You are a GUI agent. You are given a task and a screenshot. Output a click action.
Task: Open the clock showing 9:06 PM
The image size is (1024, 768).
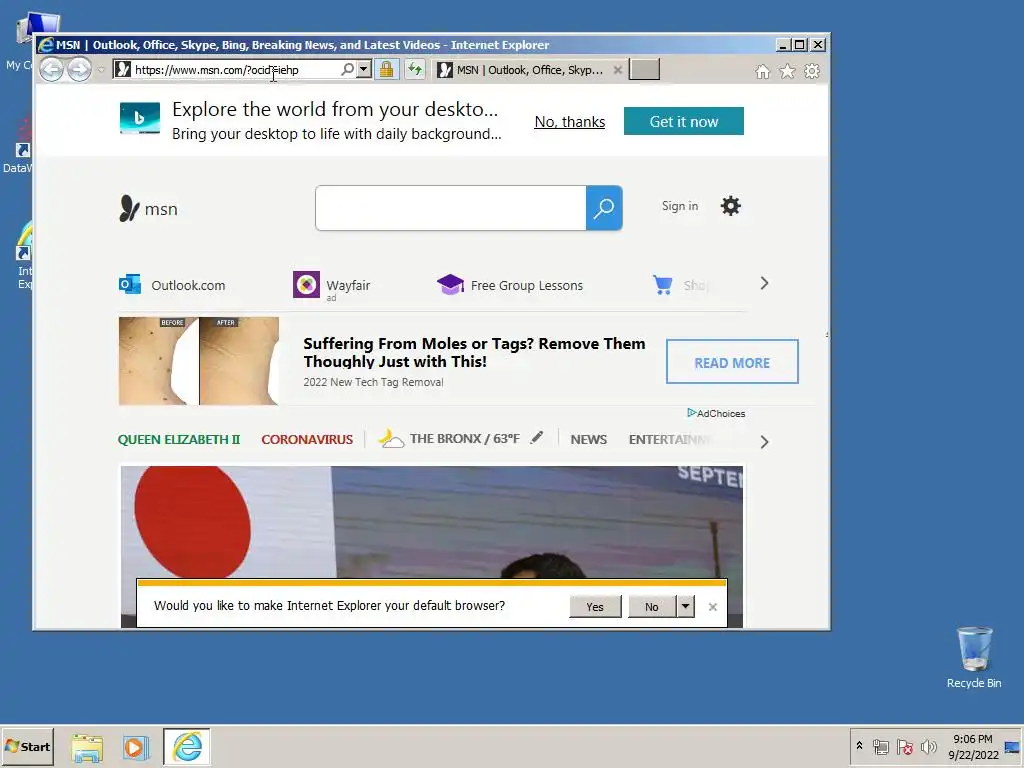[x=973, y=746]
